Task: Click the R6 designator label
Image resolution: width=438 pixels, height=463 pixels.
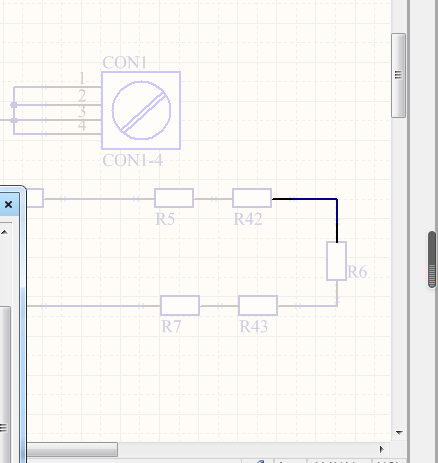Action: point(357,272)
